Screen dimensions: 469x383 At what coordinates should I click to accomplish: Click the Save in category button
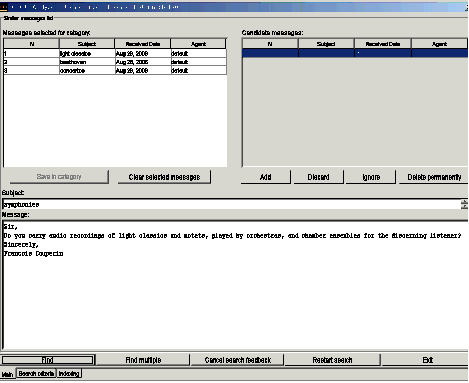point(59,177)
